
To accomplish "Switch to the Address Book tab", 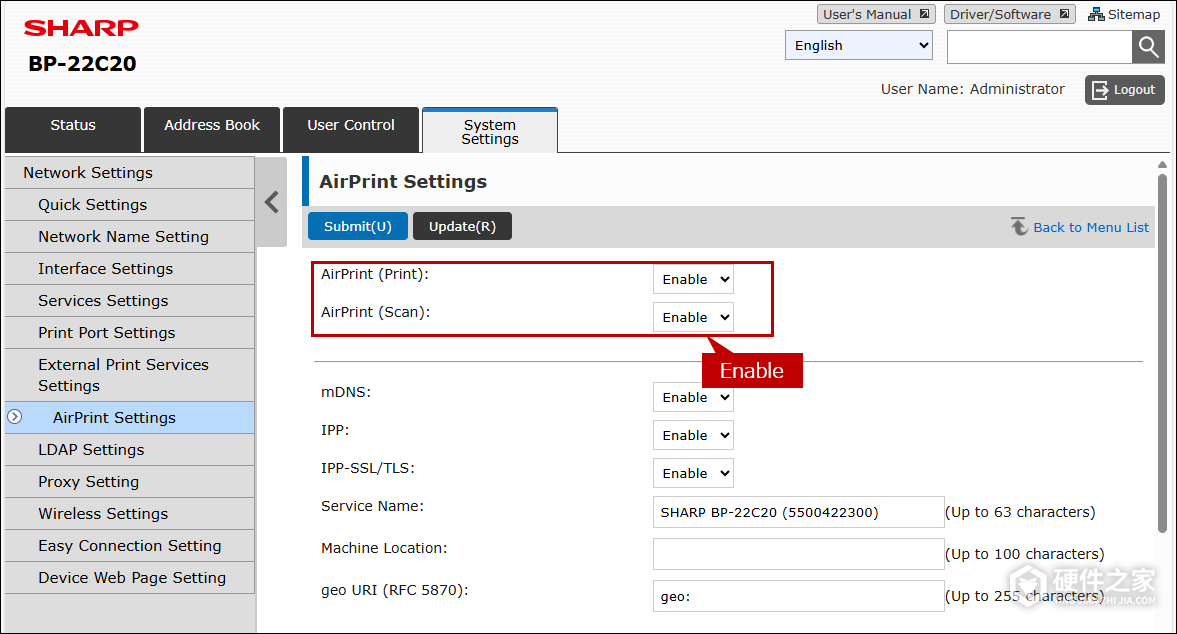I will point(212,130).
